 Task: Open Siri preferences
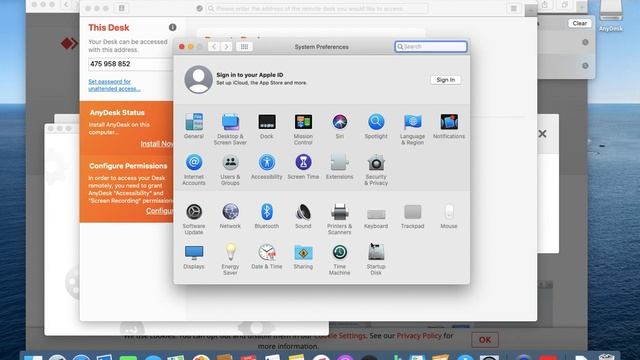[x=339, y=126]
